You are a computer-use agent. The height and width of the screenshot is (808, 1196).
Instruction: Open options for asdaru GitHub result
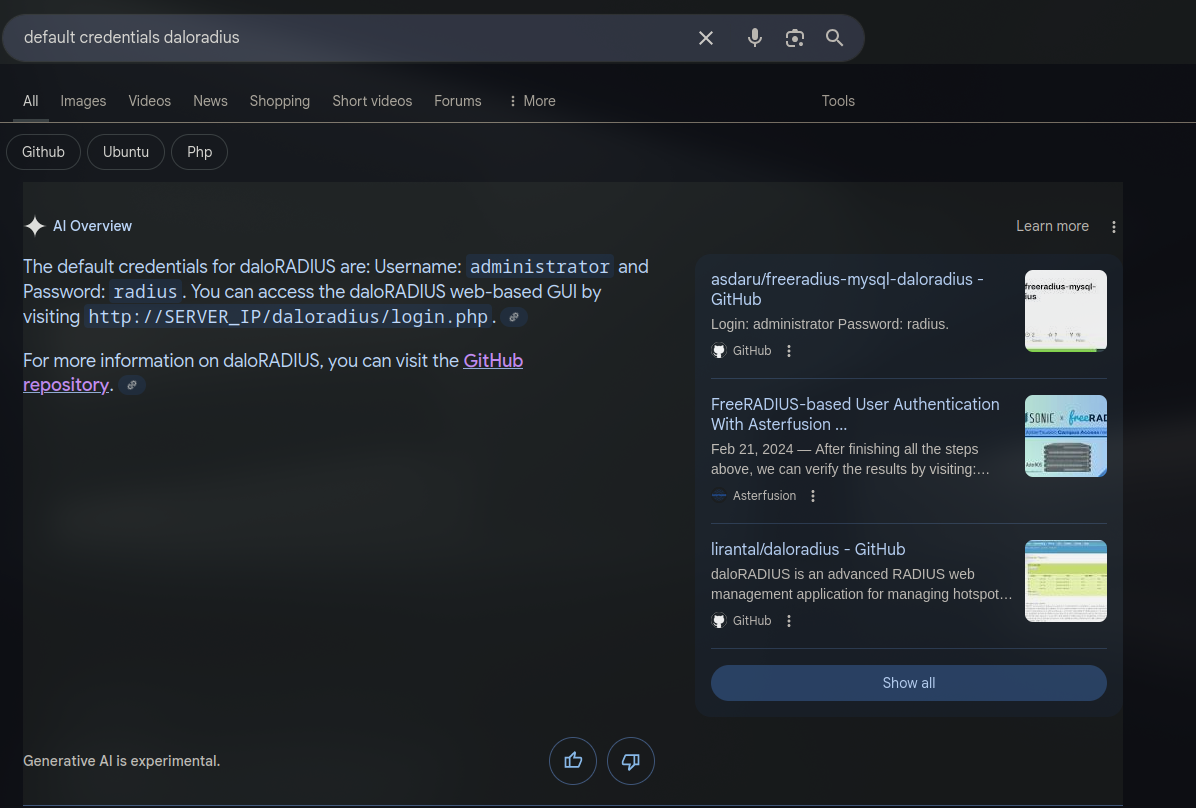pyautogui.click(x=789, y=351)
